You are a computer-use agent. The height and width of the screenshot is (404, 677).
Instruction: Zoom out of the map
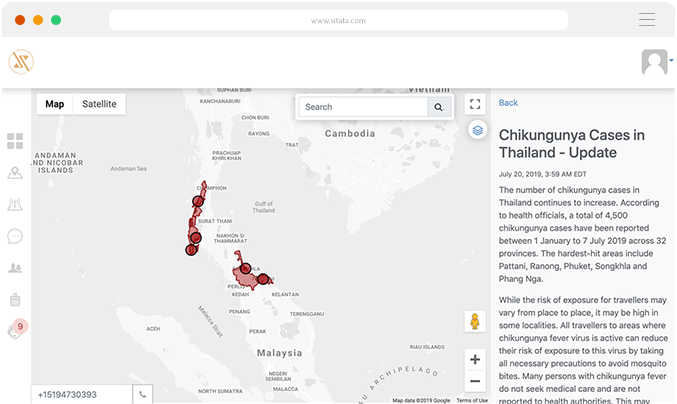475,381
